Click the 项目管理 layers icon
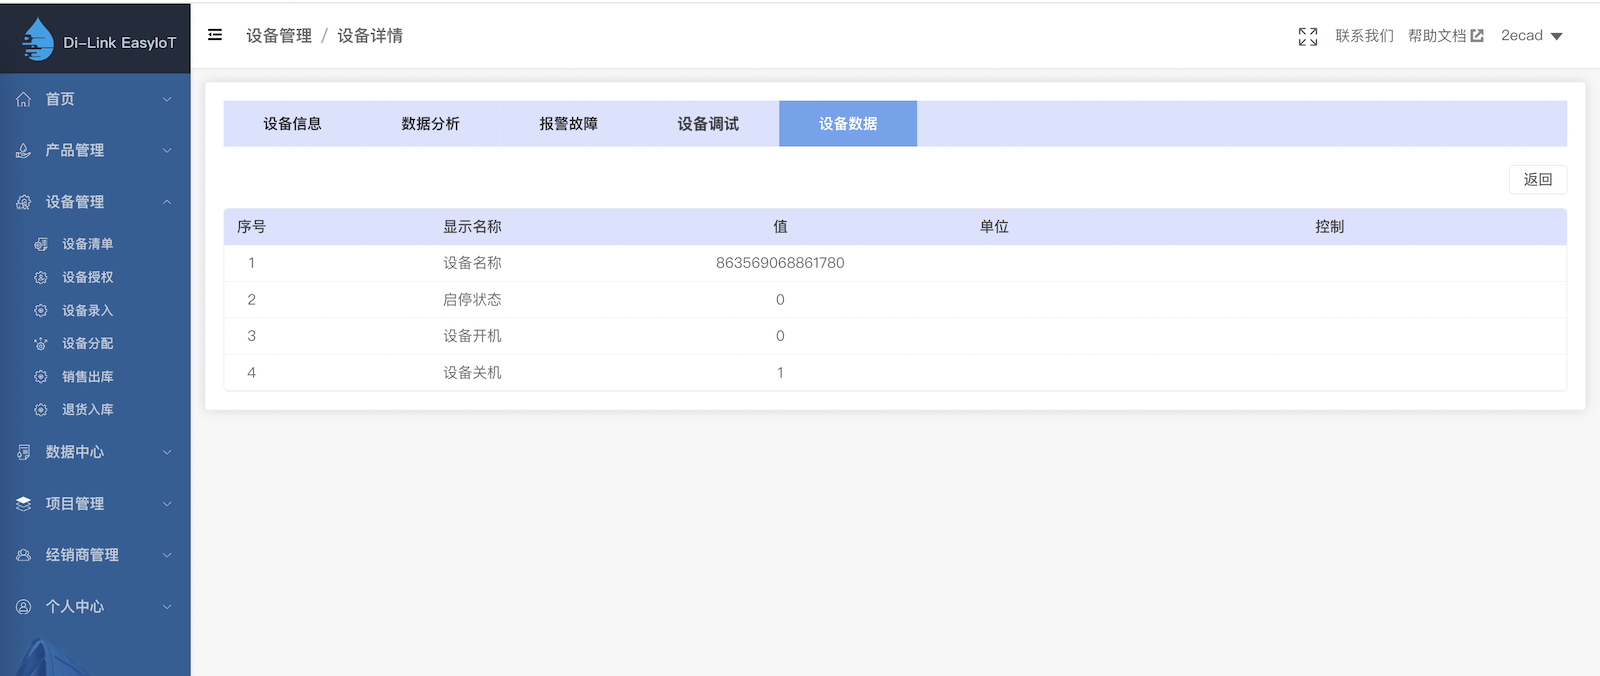The width and height of the screenshot is (1600, 676). click(24, 504)
